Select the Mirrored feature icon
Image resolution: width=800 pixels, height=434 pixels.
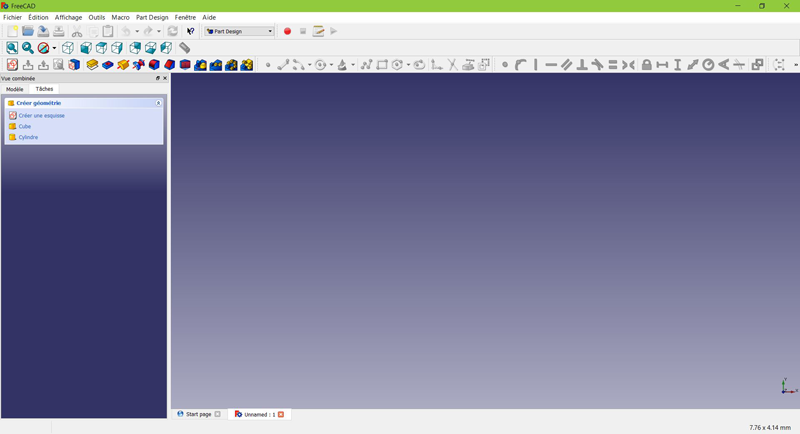tap(200, 65)
